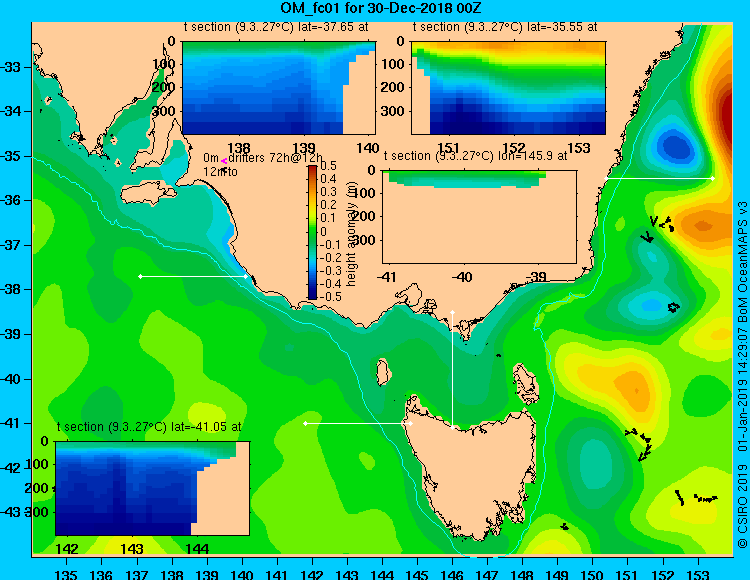This screenshot has width=750, height=580.
Task: Select the 't section lat=-41.05' inset title
Action: tap(149, 427)
